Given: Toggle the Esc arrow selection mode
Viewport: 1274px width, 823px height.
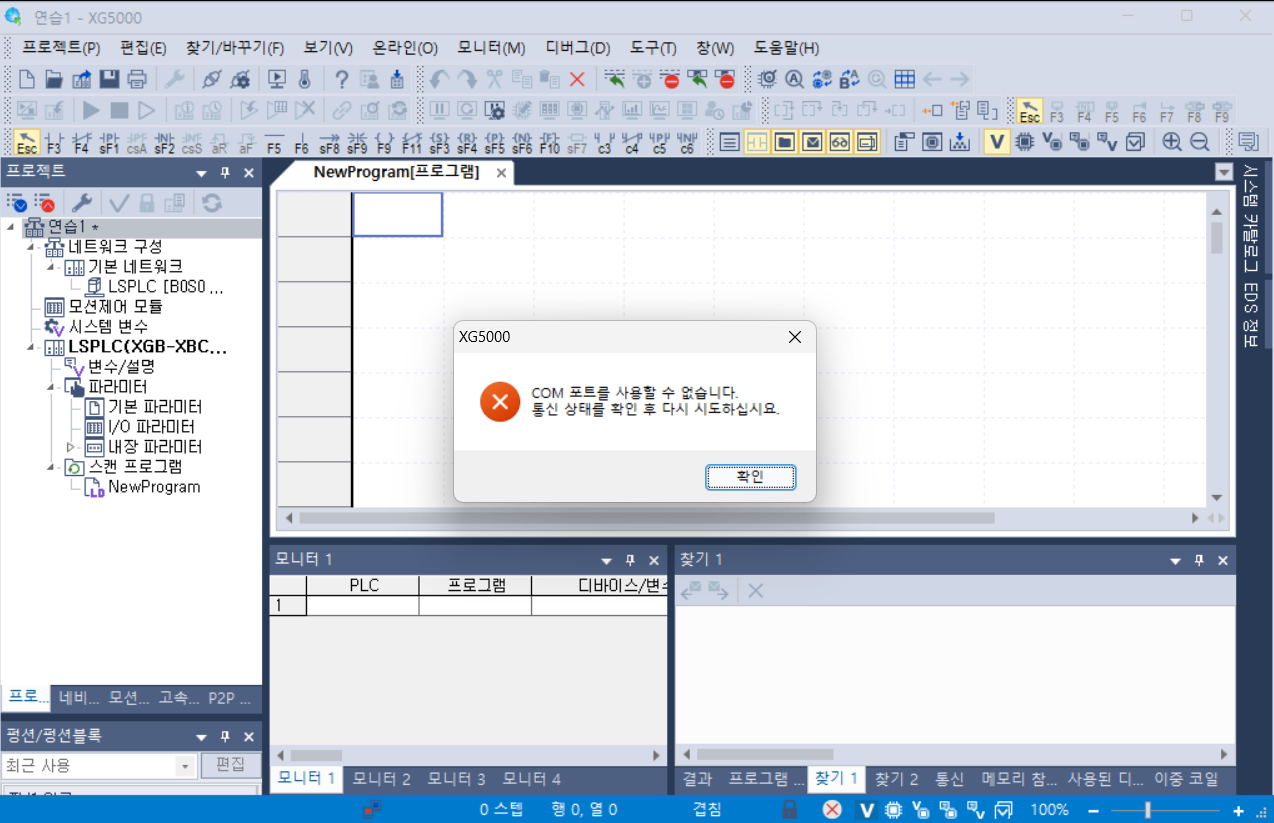Looking at the screenshot, I should [x=28, y=141].
